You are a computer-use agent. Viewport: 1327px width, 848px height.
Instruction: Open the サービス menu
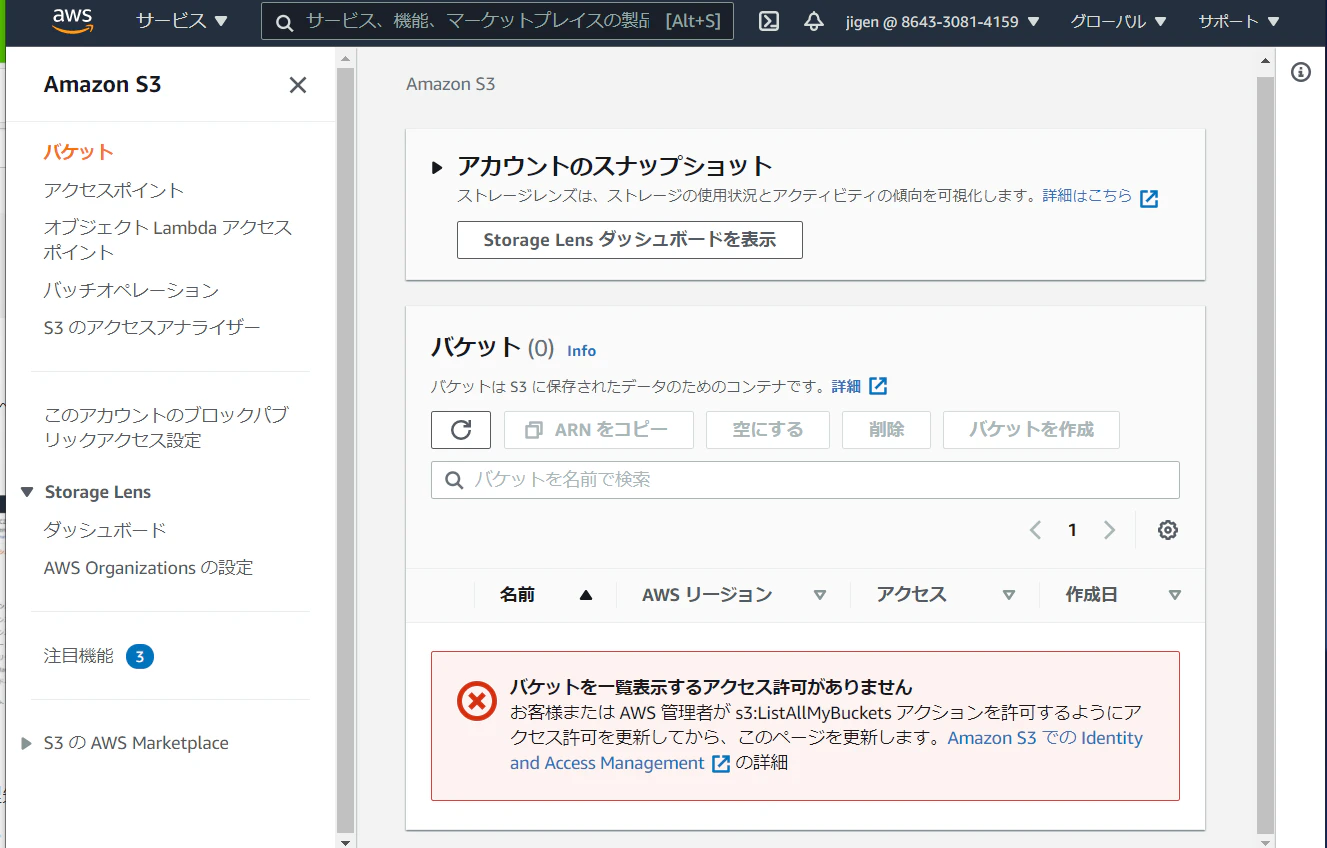click(182, 21)
